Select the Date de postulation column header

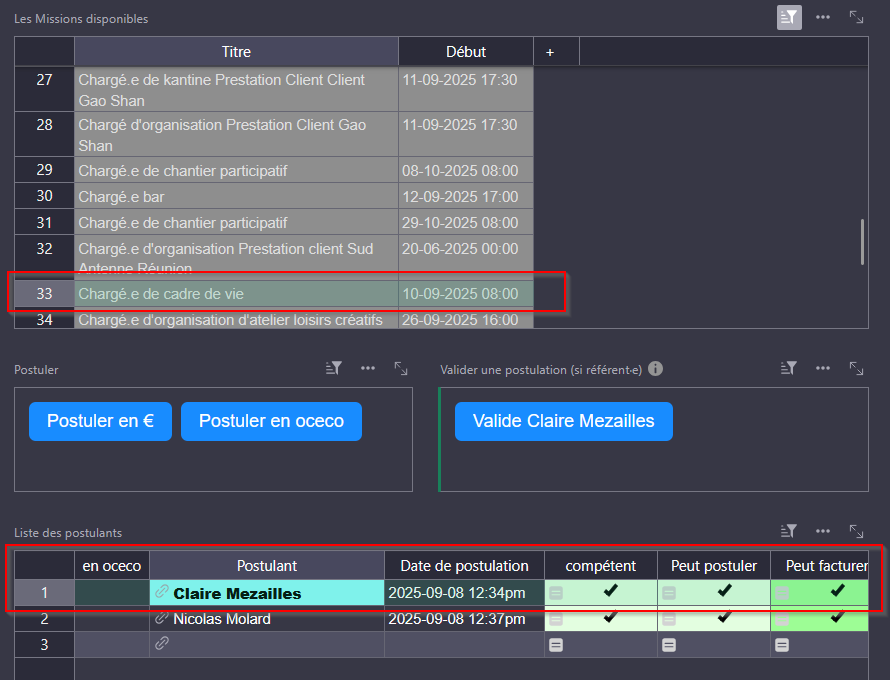pyautogui.click(x=464, y=566)
